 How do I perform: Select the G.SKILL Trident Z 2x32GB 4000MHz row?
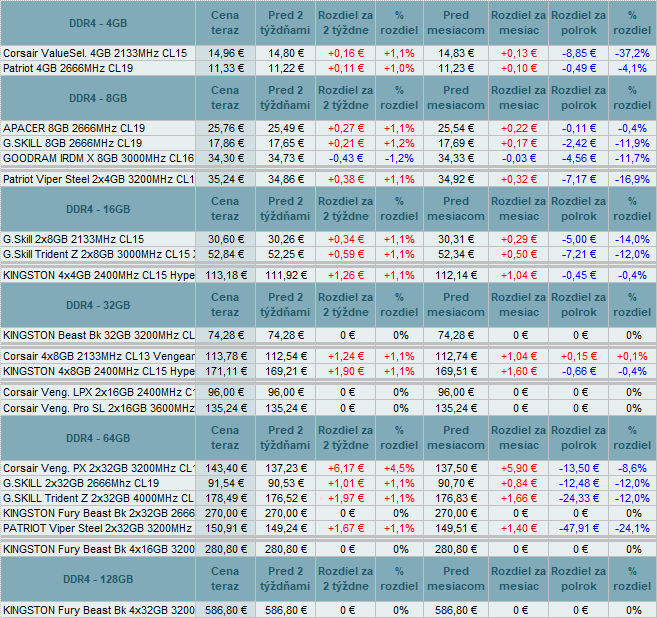point(328,498)
